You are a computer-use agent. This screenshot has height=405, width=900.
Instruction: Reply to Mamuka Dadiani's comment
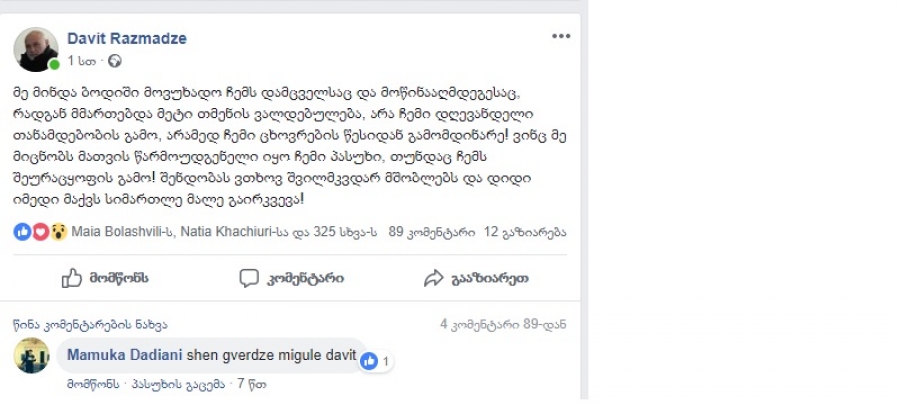pyautogui.click(x=176, y=384)
